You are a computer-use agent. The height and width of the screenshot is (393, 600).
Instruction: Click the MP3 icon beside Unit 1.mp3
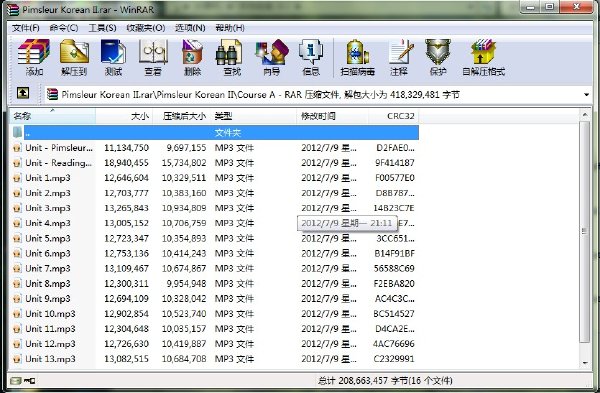click(x=17, y=178)
